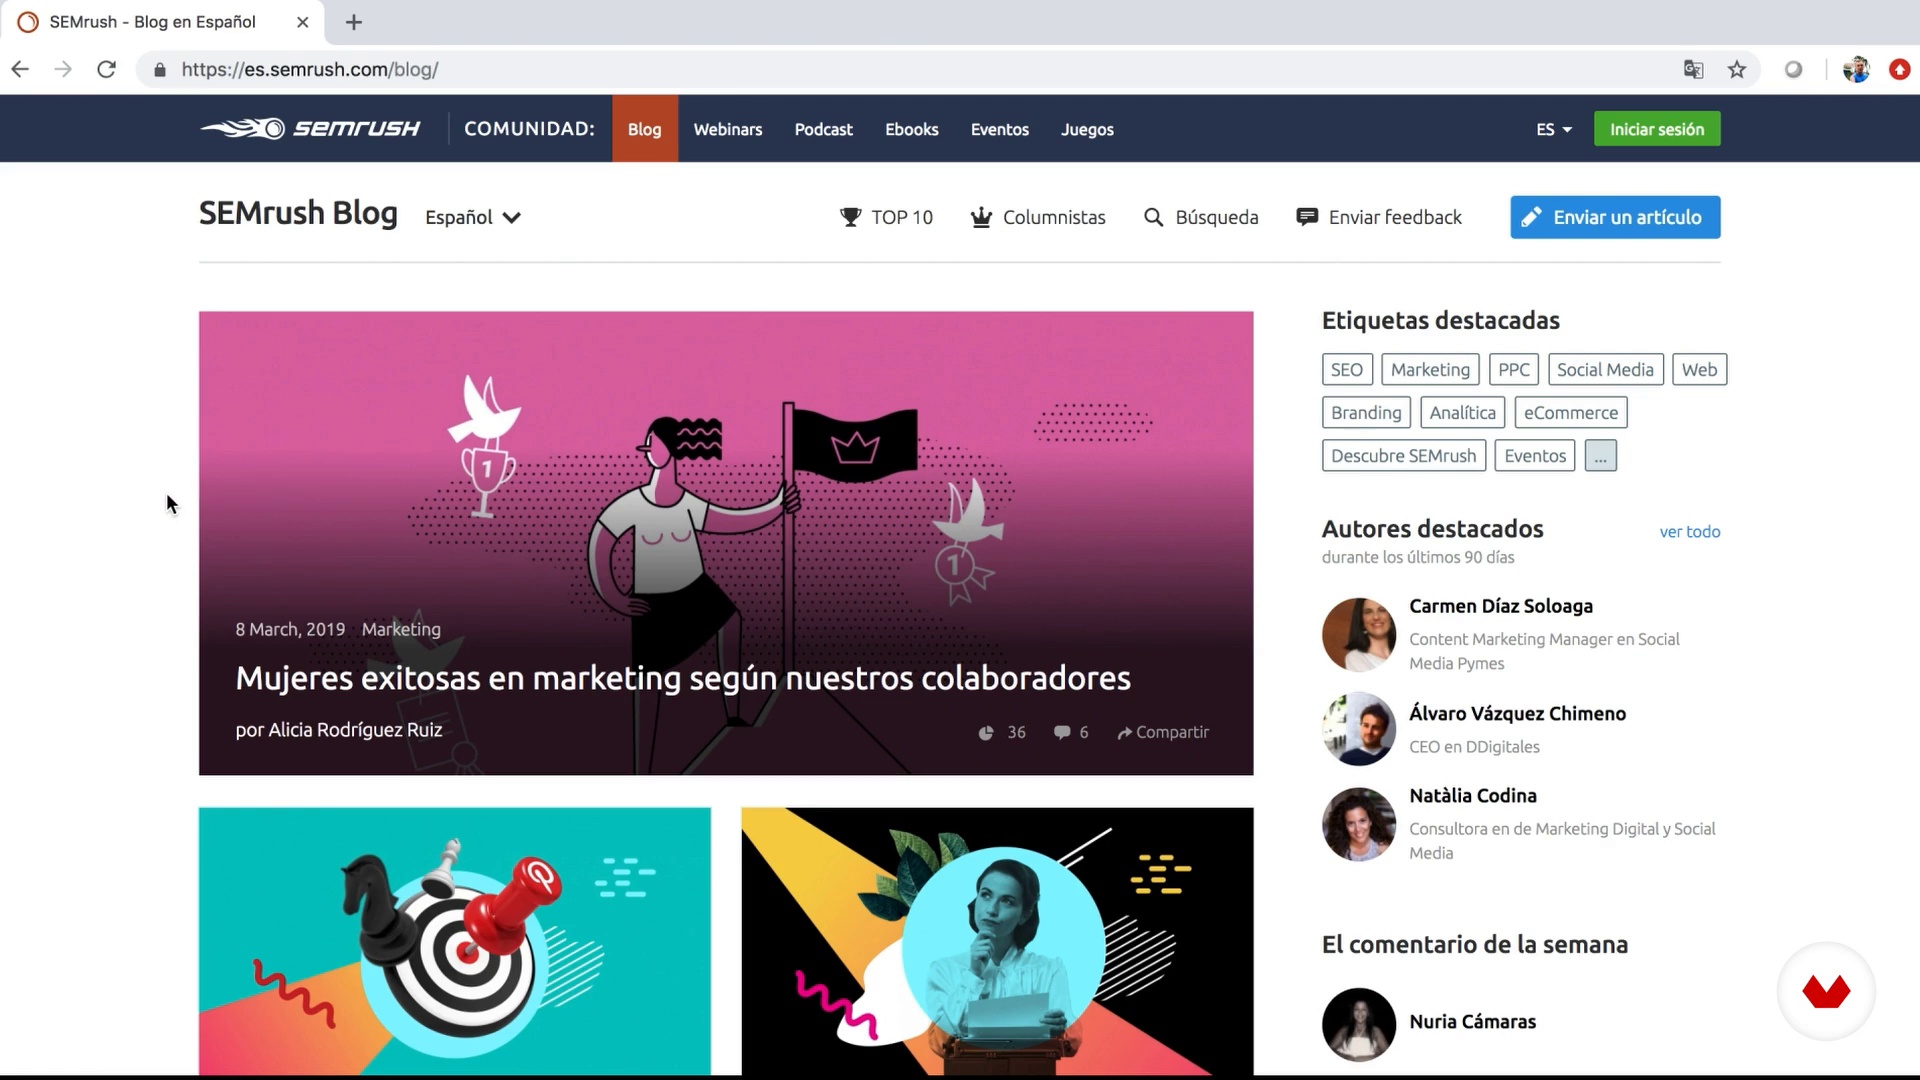Click the Marketing category on featured post

pos(401,629)
